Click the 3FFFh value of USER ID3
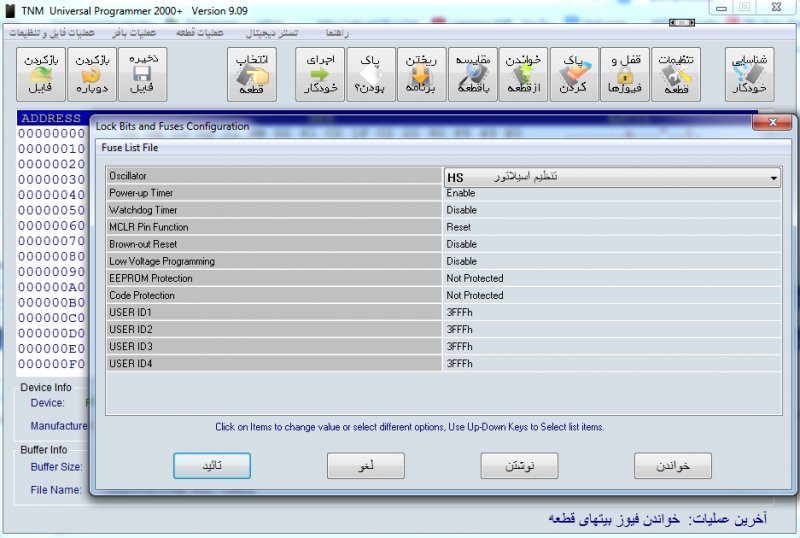Screen dimensions: 800x538 click(460, 347)
